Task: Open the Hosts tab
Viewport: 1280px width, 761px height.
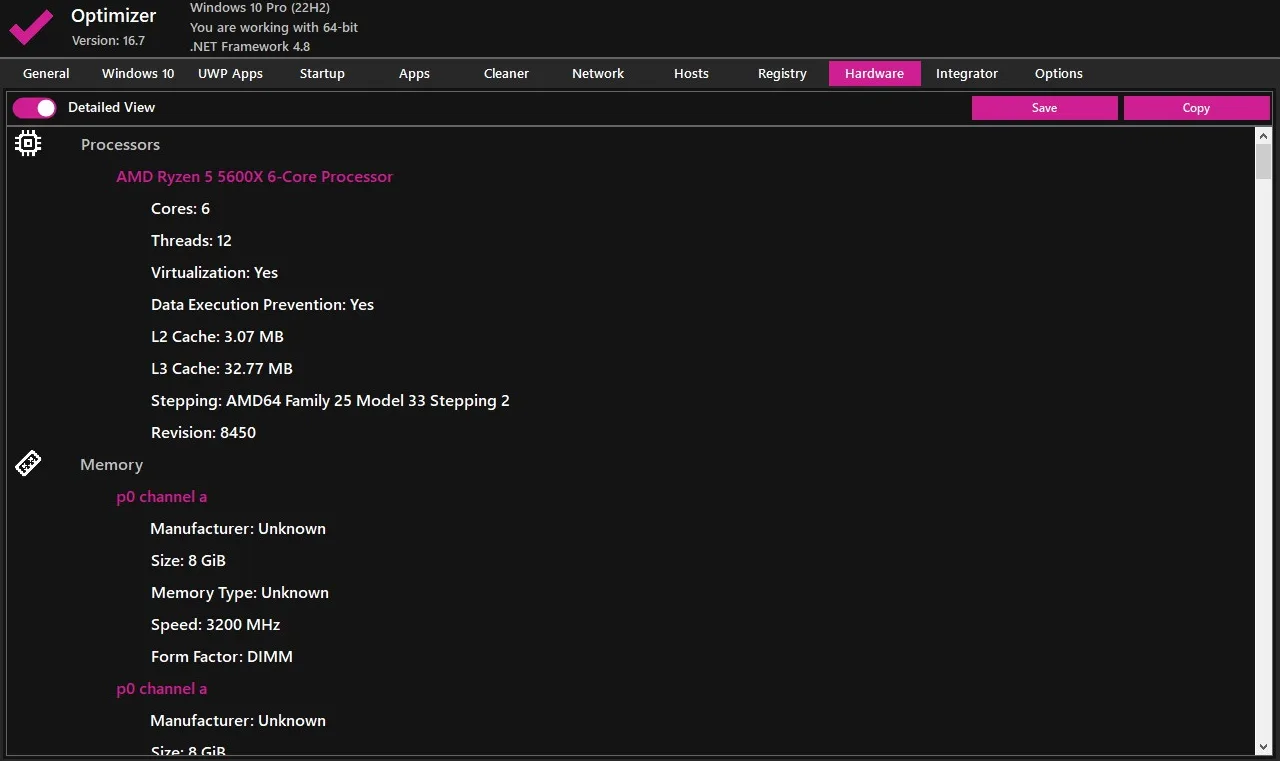Action: 691,73
